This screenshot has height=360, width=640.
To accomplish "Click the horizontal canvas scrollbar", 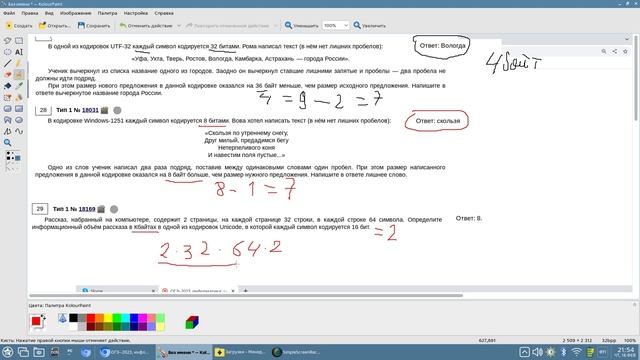I will pos(246,296).
